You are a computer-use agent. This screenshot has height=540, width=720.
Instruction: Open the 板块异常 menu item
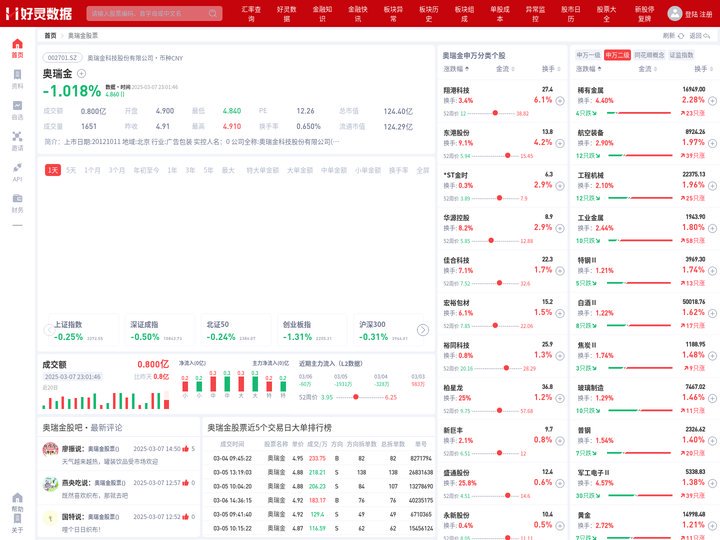[x=394, y=14]
